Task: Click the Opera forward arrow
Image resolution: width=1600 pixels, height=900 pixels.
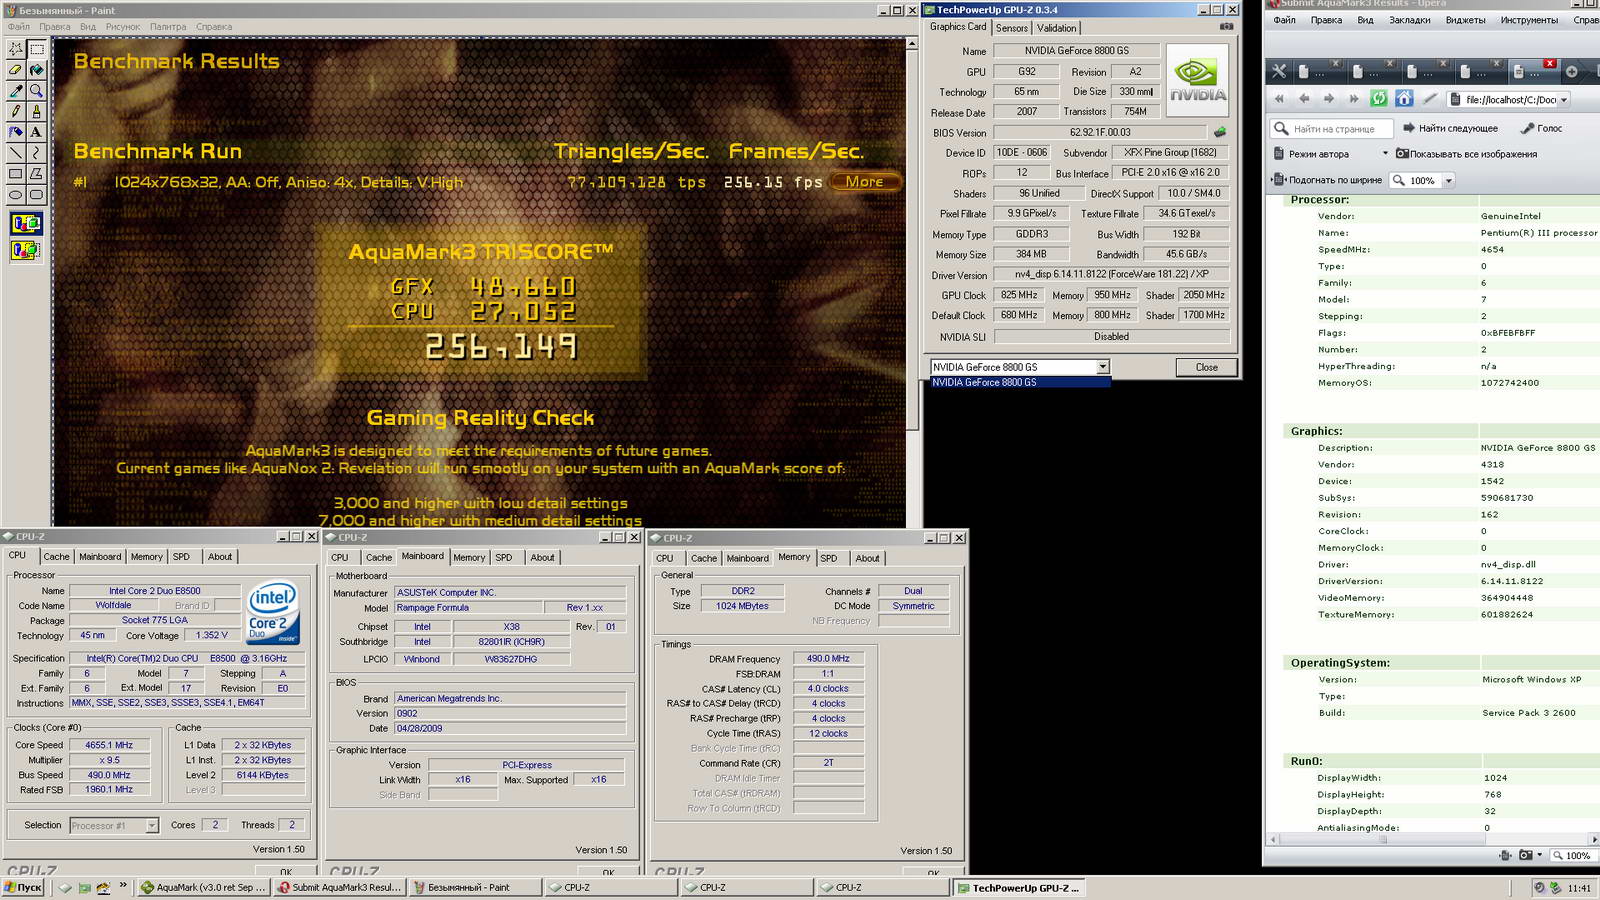Action: [x=1329, y=99]
